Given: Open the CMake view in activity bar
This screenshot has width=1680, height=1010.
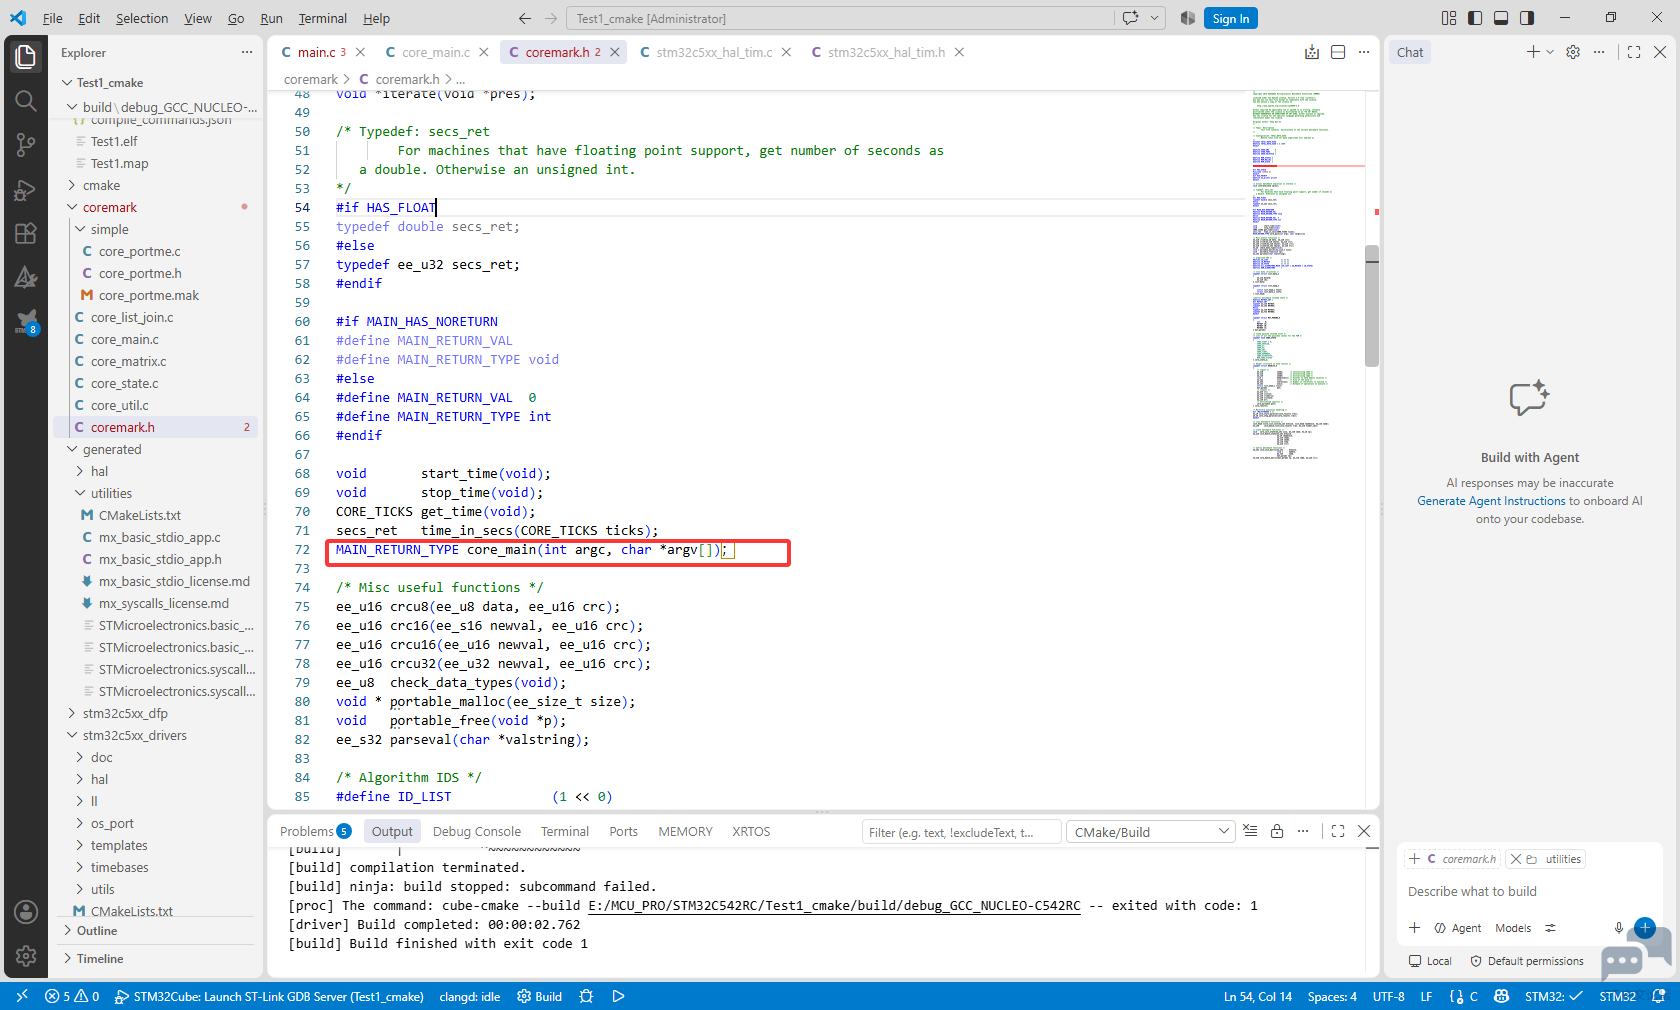Looking at the screenshot, I should 26,277.
